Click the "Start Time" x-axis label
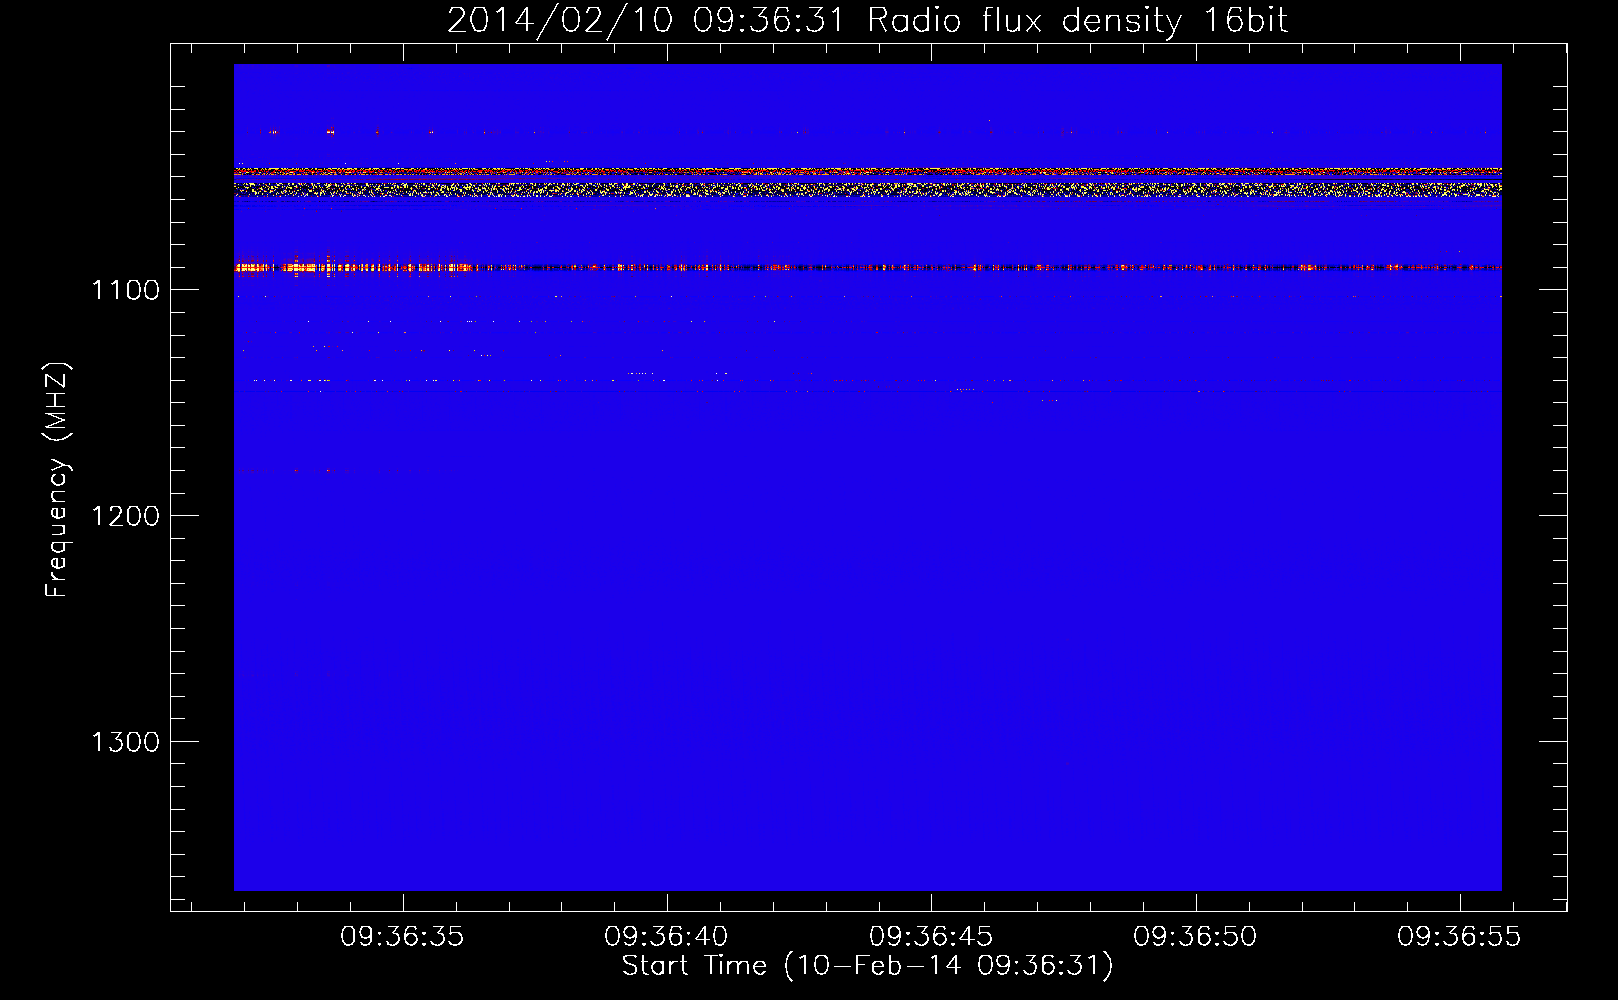Image resolution: width=1618 pixels, height=1000 pixels. click(867, 966)
